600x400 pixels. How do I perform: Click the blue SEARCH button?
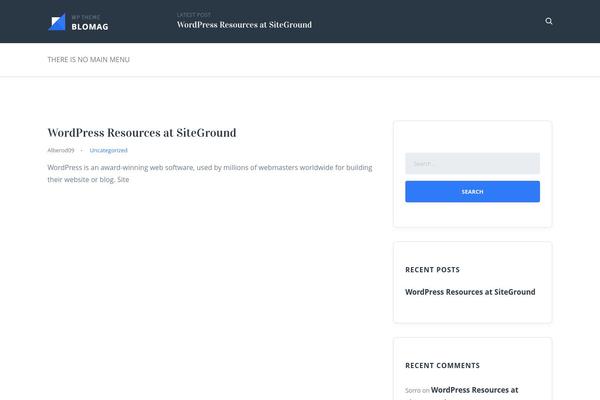point(473,191)
